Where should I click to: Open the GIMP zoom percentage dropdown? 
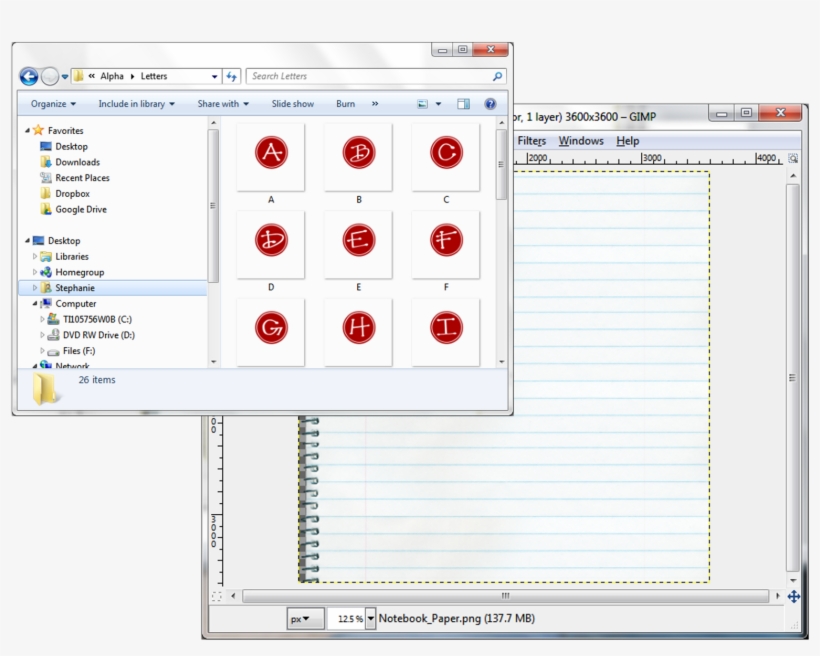click(371, 619)
